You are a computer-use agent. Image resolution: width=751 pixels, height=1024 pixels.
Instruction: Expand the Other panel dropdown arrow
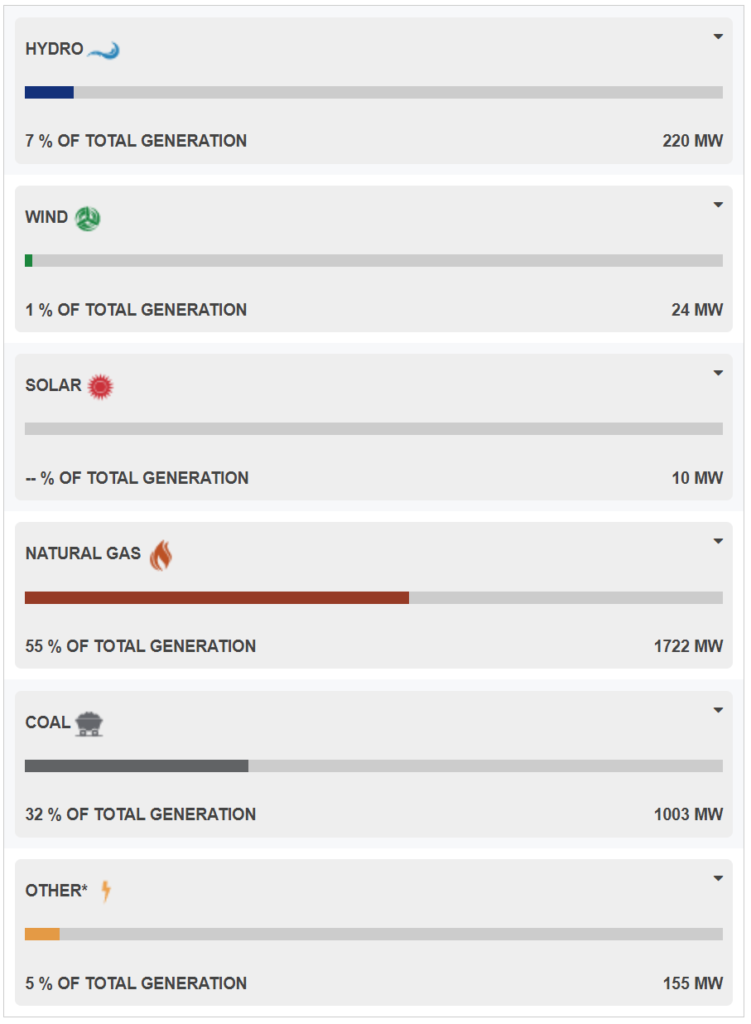tap(718, 878)
